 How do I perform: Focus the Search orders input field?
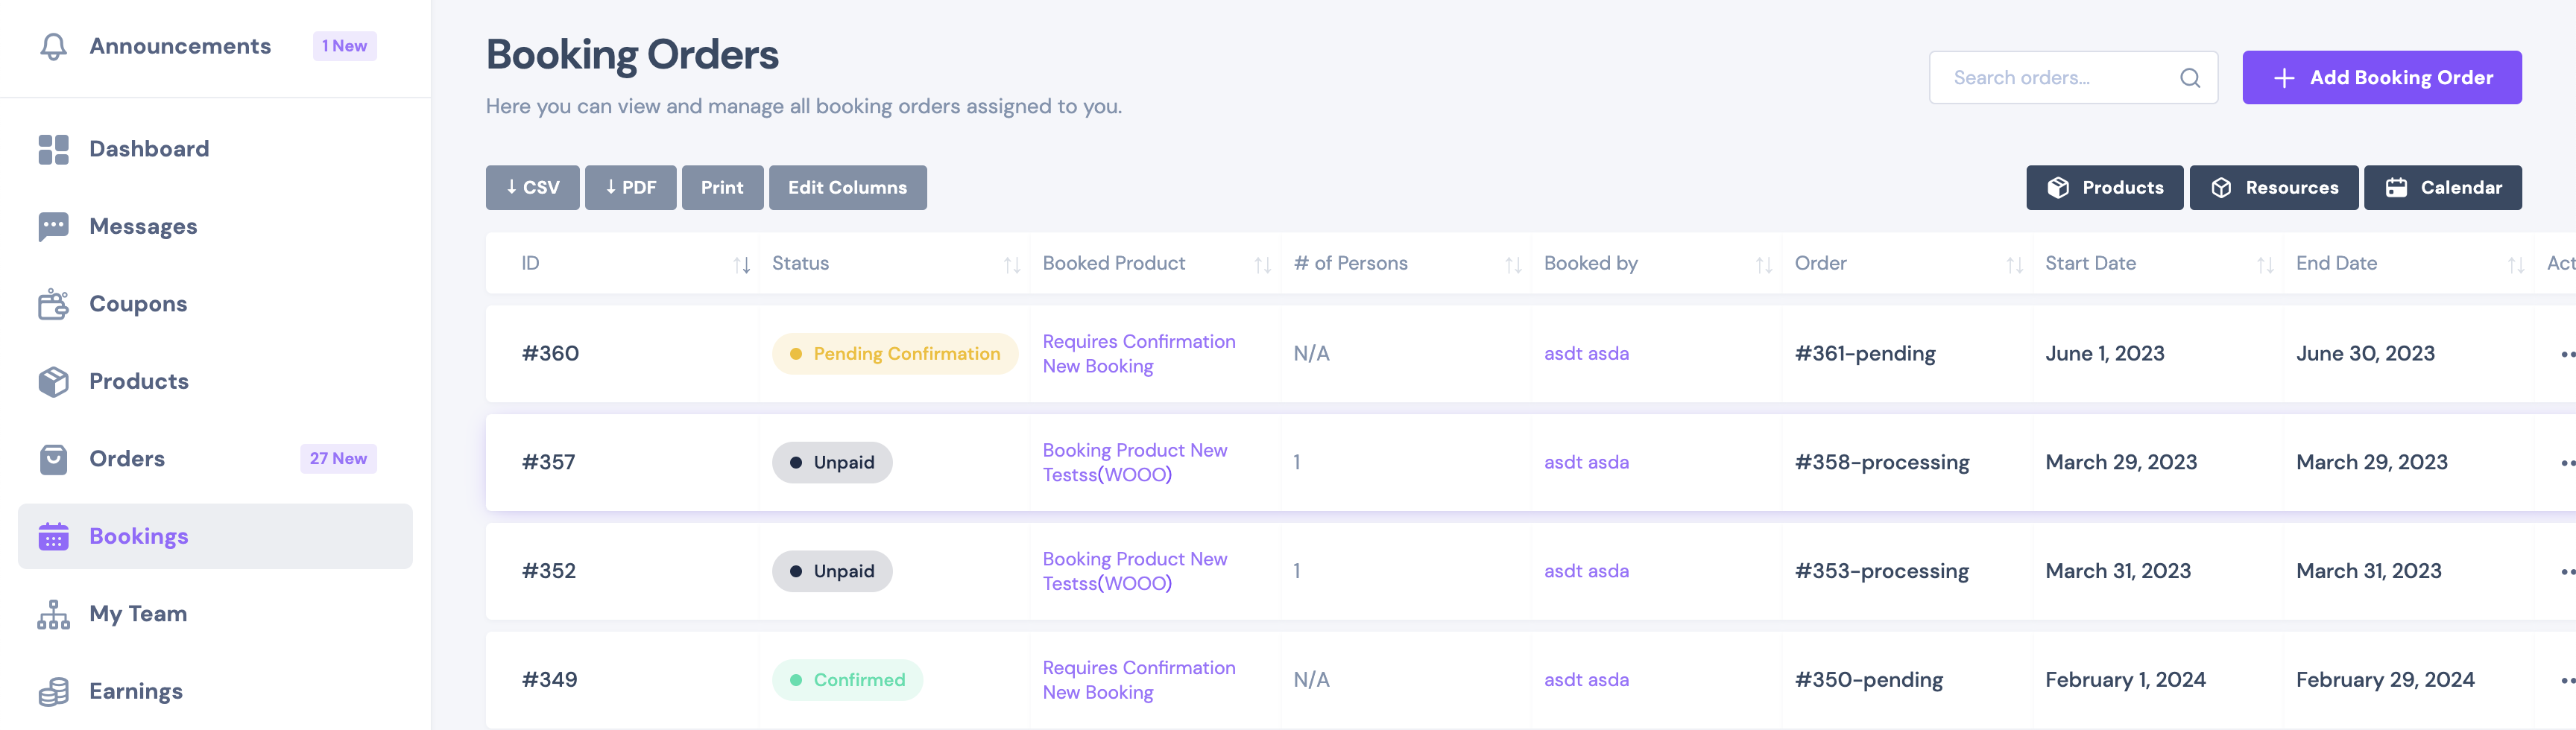point(2073,78)
